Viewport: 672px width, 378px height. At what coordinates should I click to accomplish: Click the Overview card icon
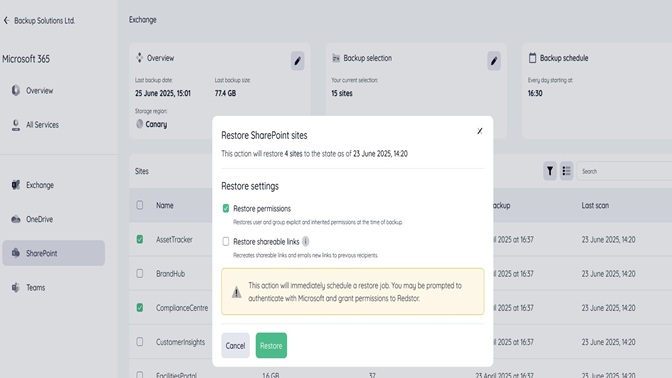point(139,58)
